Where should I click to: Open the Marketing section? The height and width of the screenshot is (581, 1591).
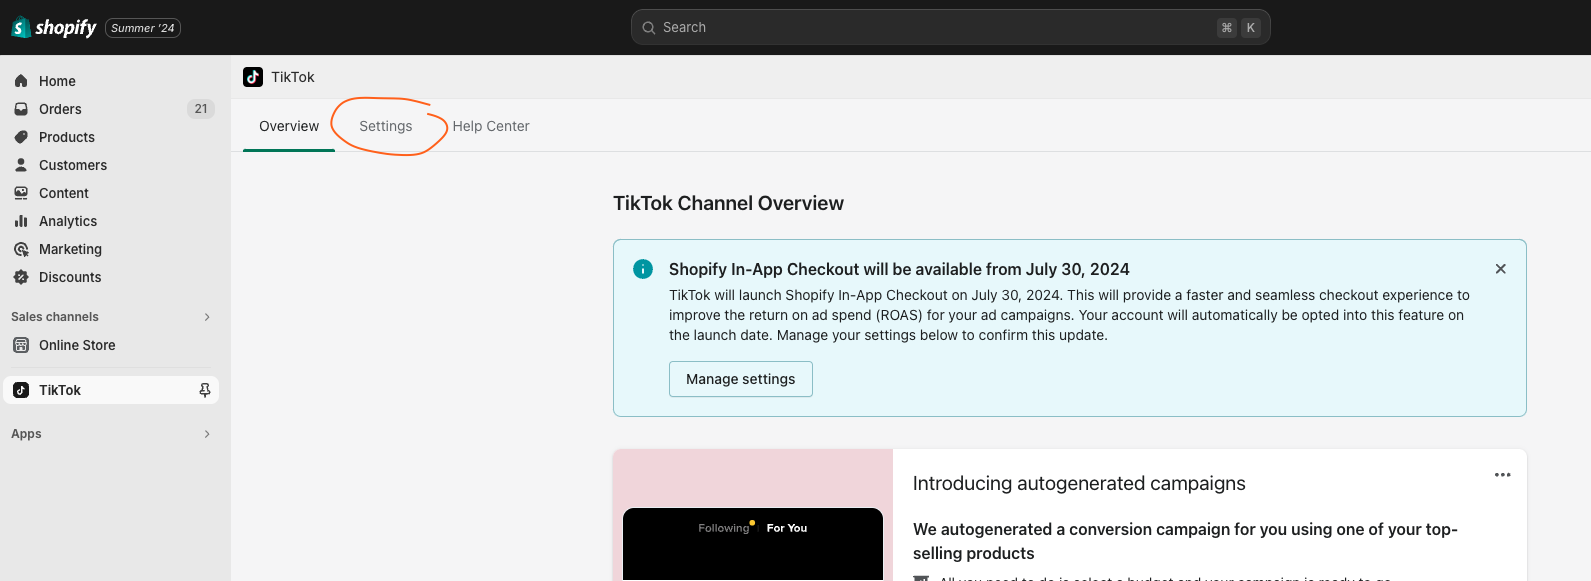(x=70, y=249)
